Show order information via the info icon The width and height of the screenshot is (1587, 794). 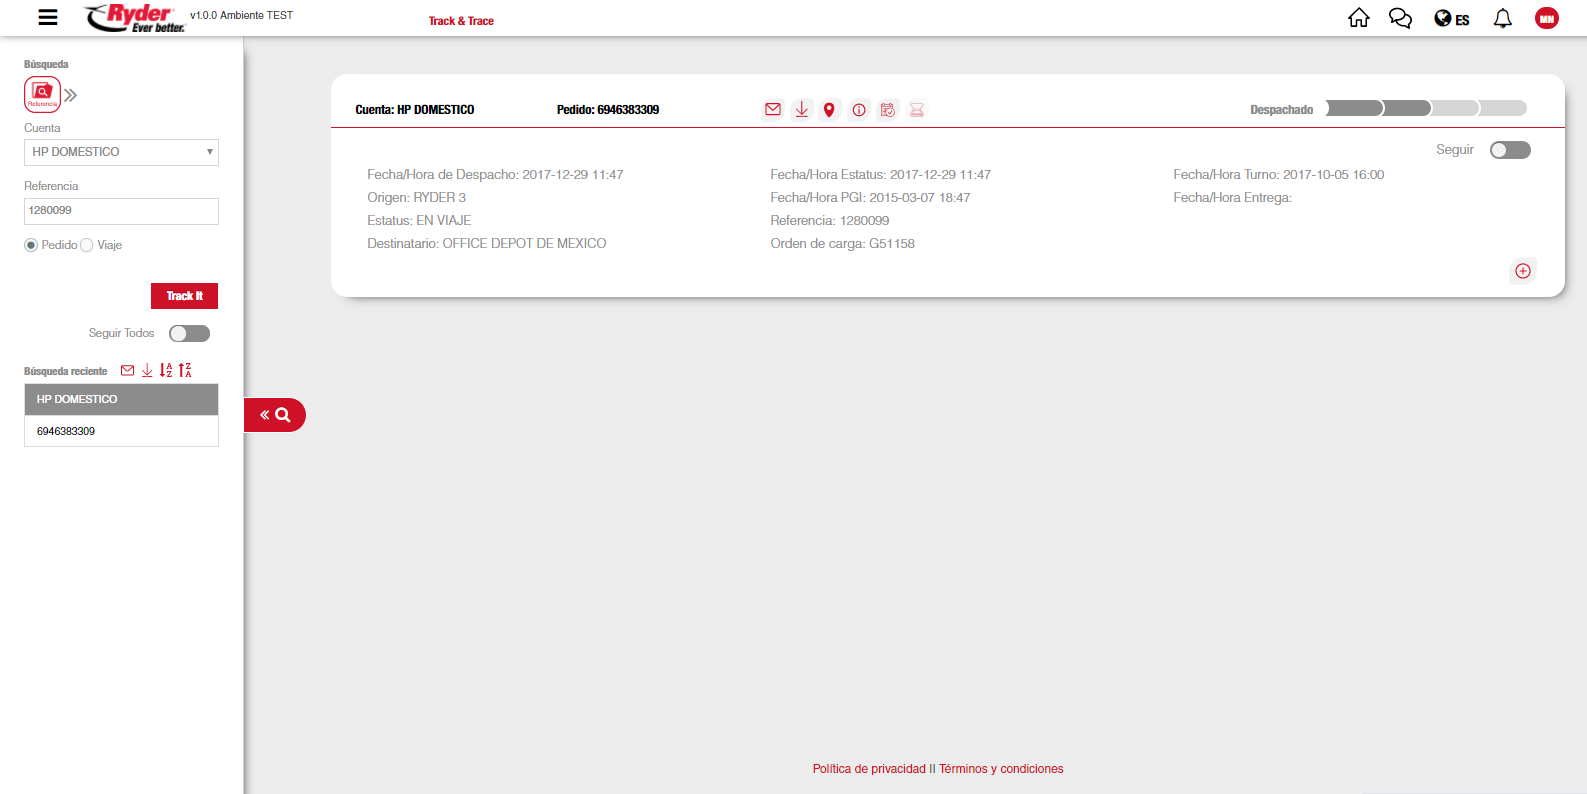point(859,110)
